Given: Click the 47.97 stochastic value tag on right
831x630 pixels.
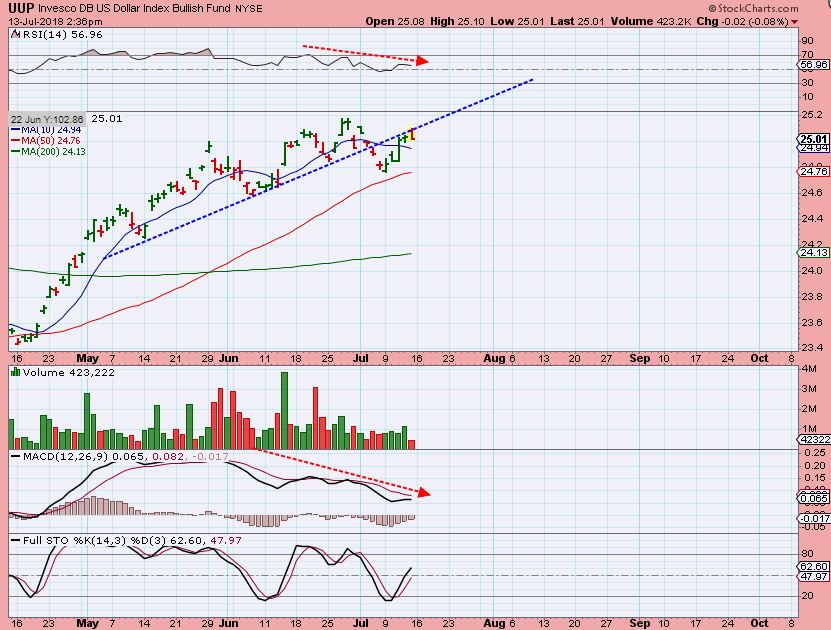Looking at the screenshot, I should [x=814, y=576].
